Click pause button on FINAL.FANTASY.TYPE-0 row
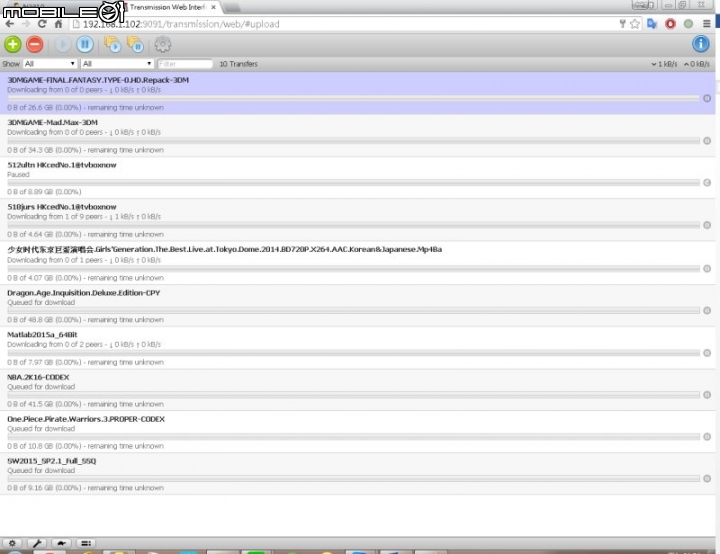The height and width of the screenshot is (554, 720). pos(707,98)
